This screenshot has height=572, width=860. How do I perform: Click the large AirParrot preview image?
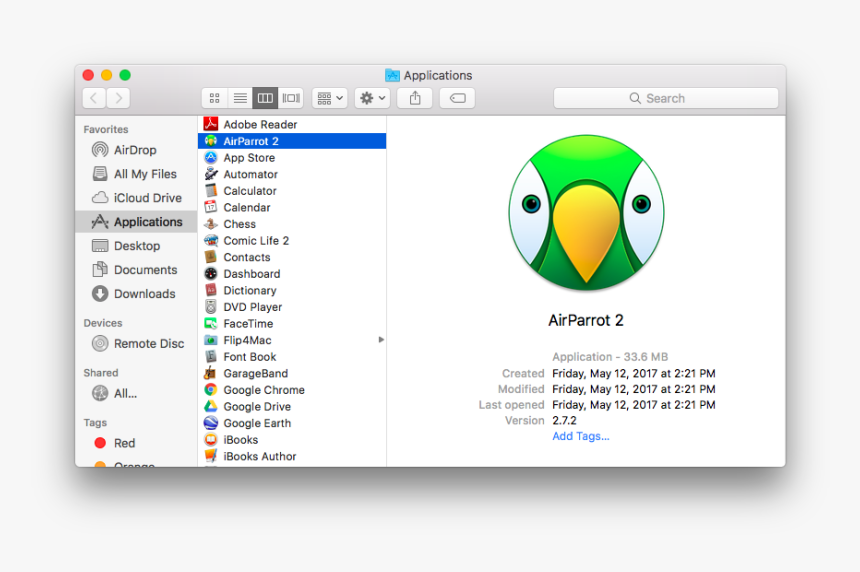586,213
